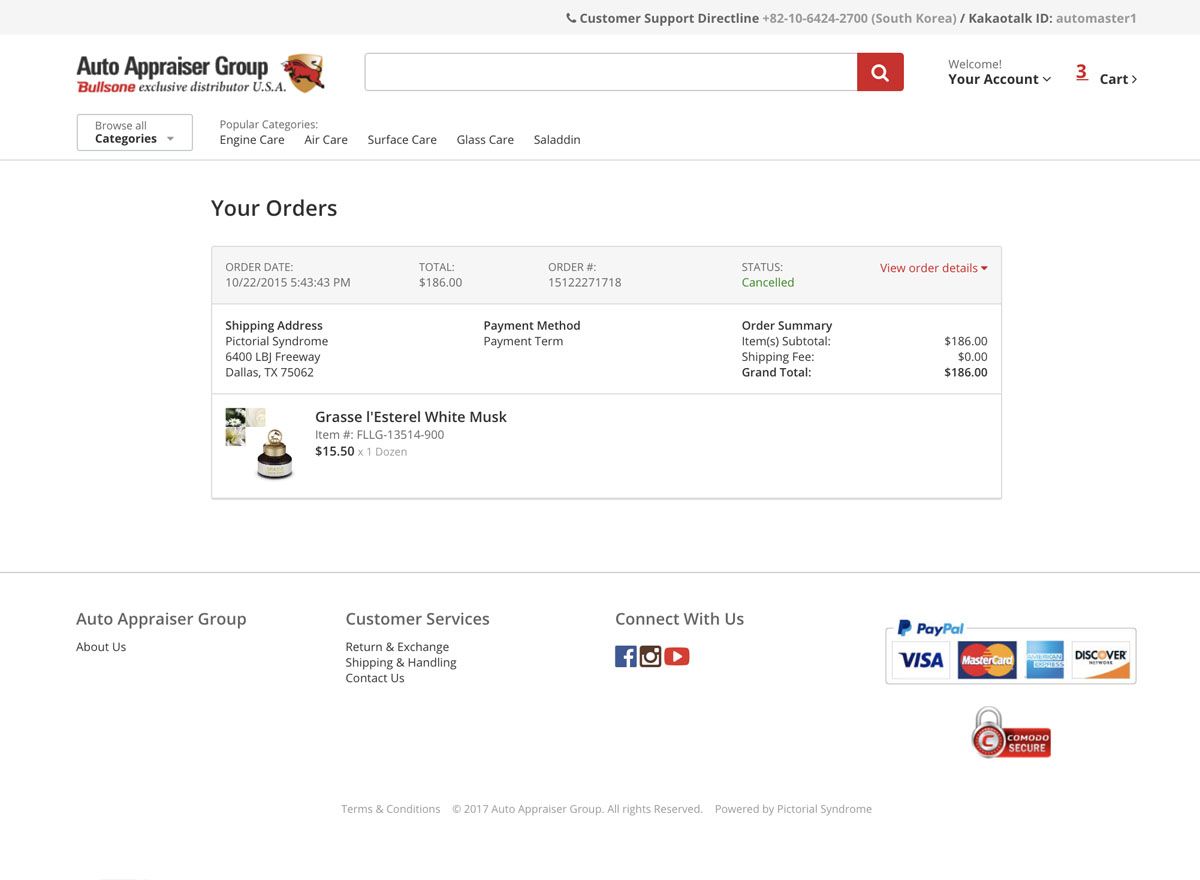Focus the search input field

coord(610,72)
